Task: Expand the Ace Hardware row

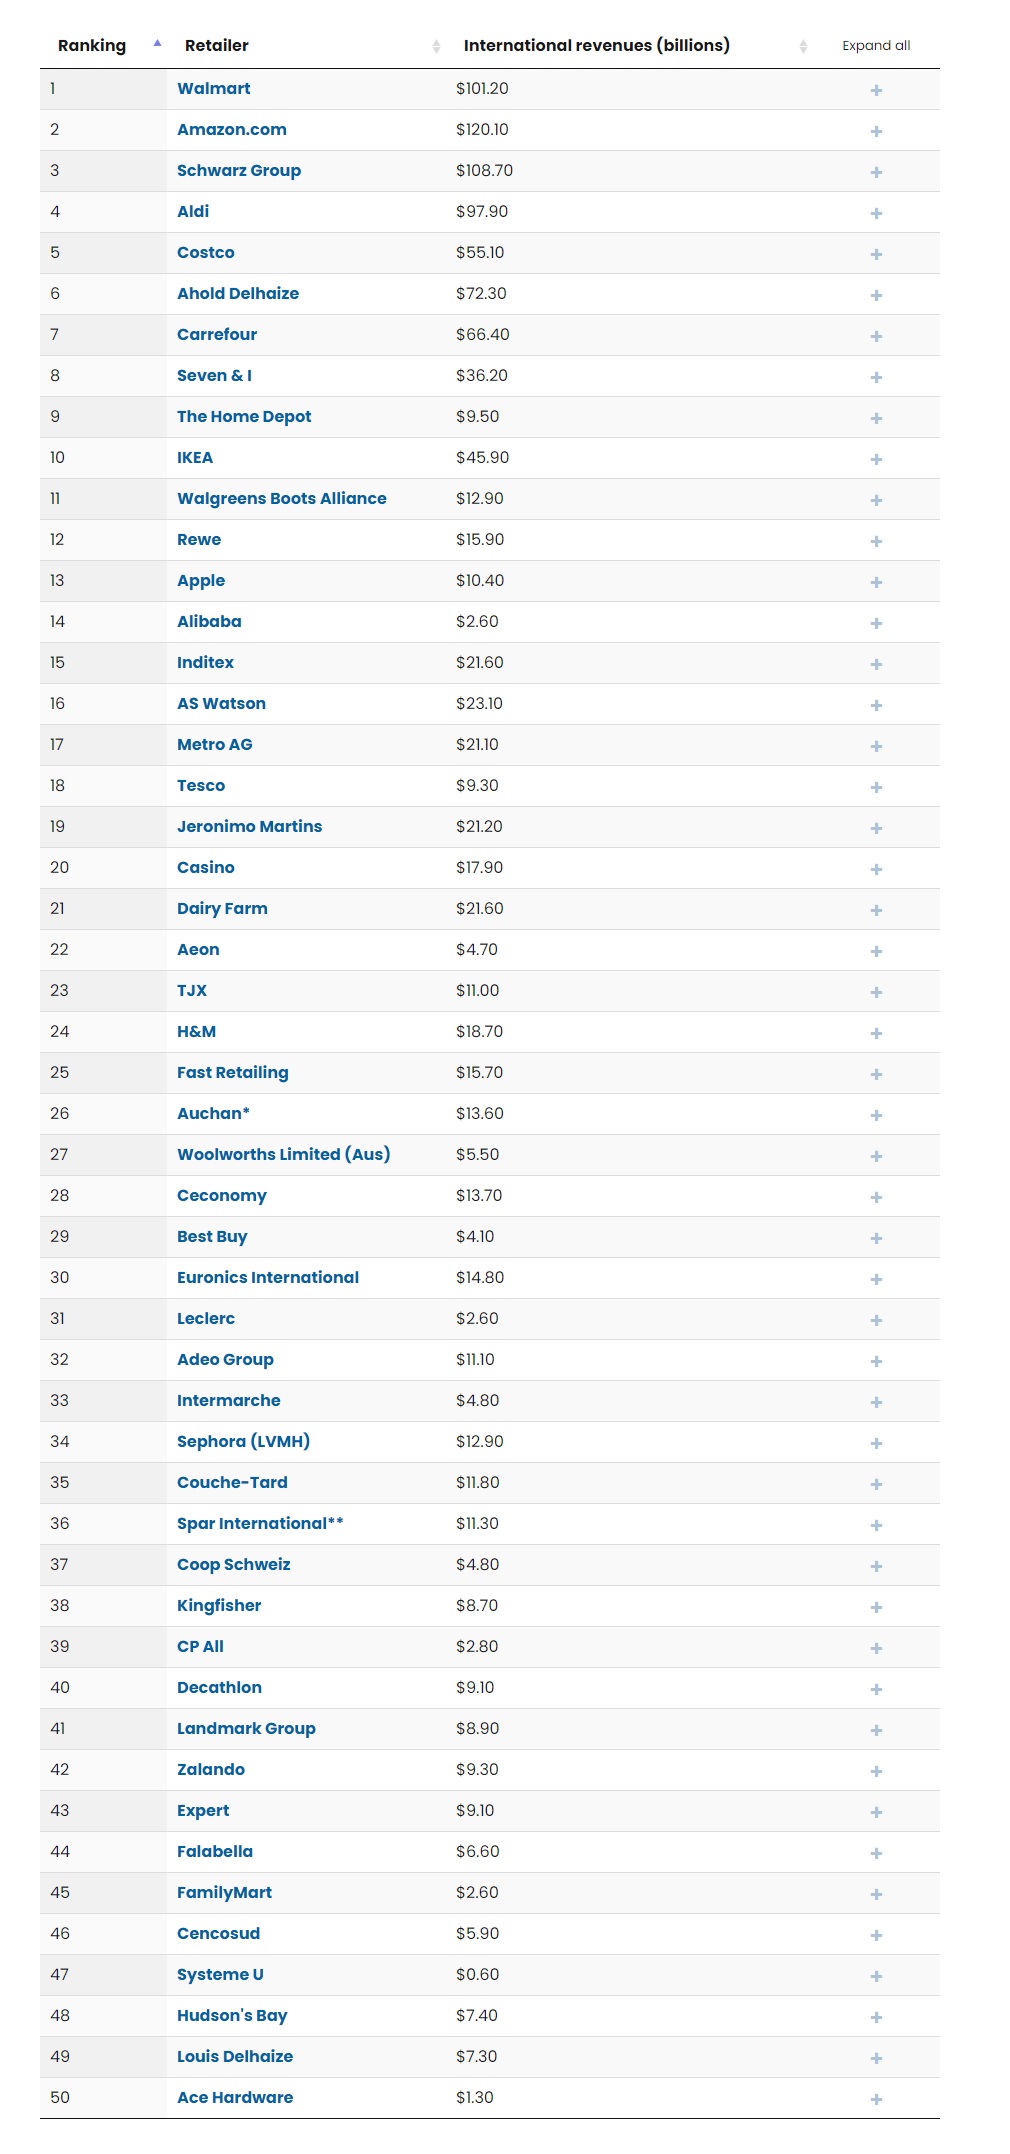Action: tap(876, 2099)
